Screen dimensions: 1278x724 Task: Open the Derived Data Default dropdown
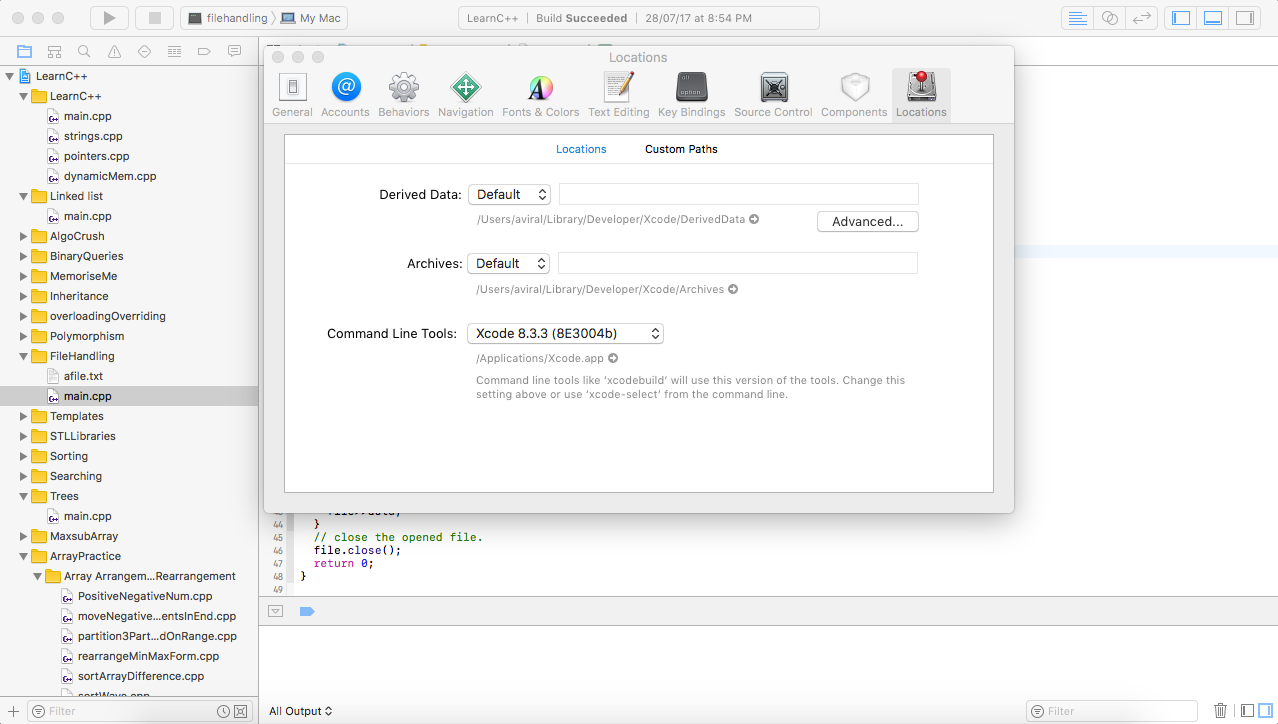pos(509,194)
